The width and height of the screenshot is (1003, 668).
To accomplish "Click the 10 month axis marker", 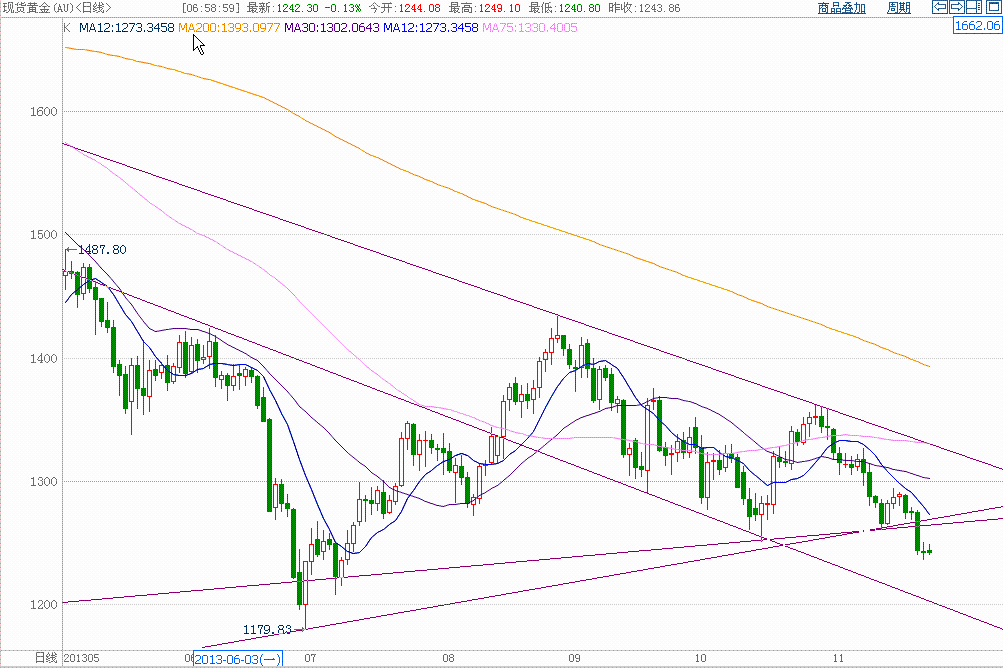I will tap(700, 658).
